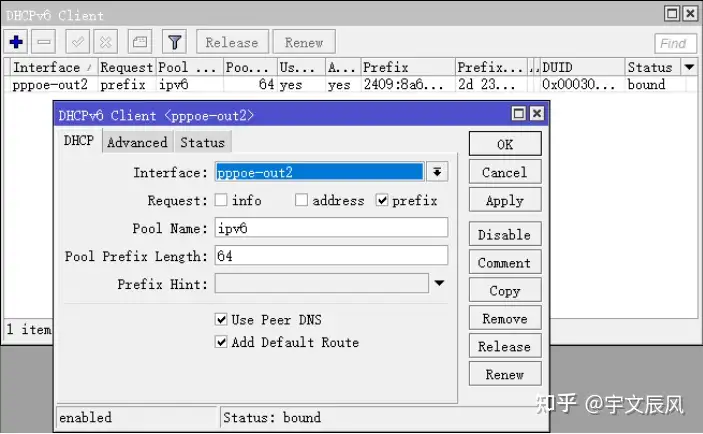Click the Disable button
703x434 pixels.
505,234
